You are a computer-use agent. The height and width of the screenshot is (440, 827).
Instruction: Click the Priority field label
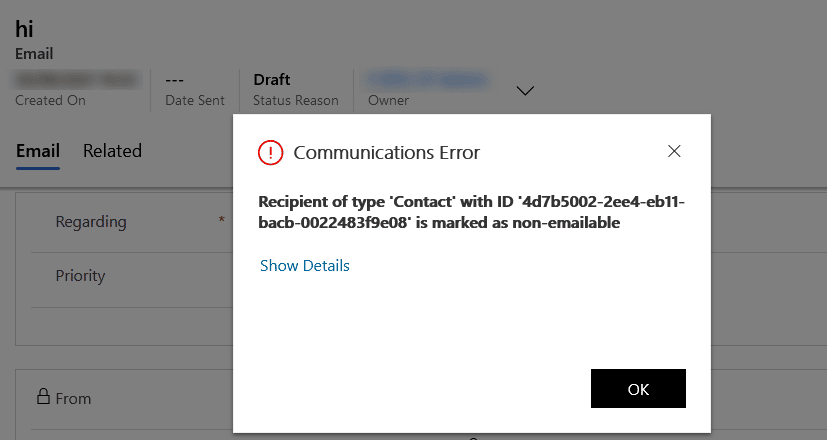tap(80, 276)
